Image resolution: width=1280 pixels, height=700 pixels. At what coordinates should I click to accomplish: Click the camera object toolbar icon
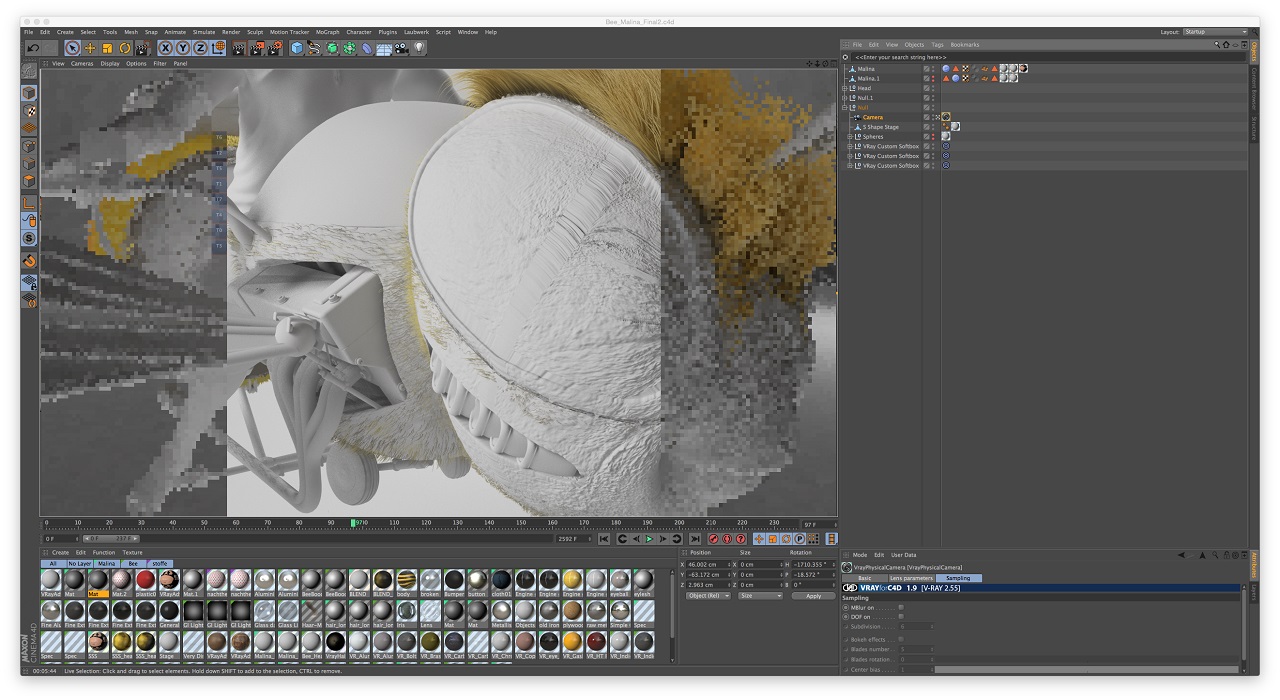[402, 48]
